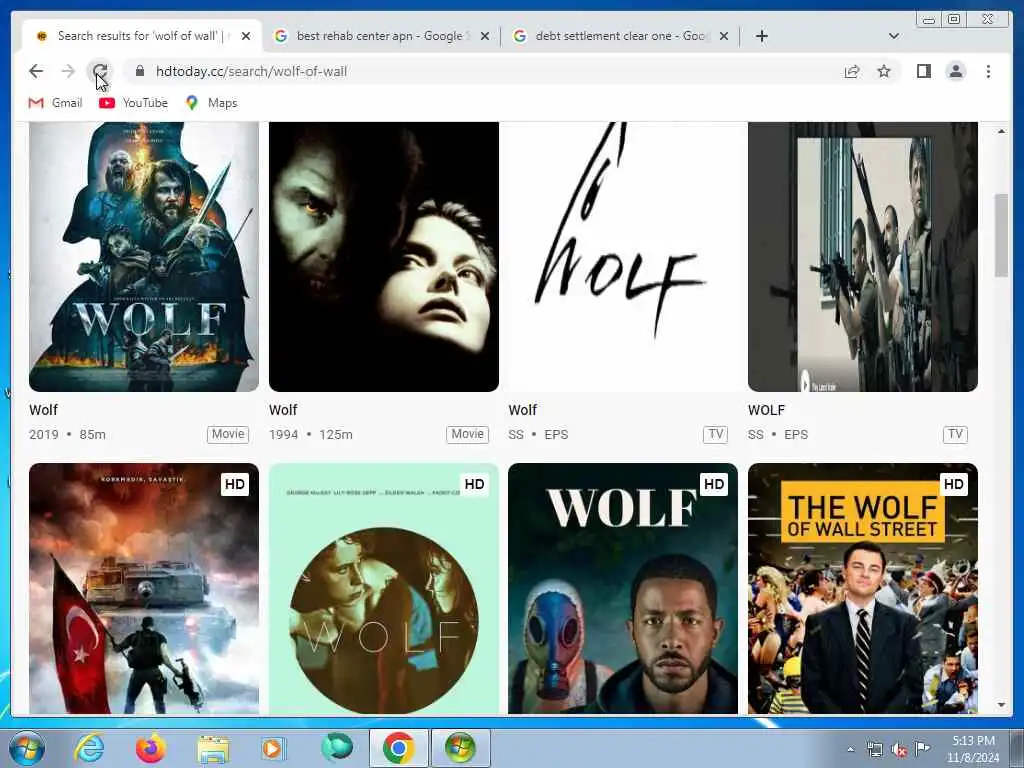Expand the tab search dropdown
1024x768 pixels.
pyautogui.click(x=893, y=36)
